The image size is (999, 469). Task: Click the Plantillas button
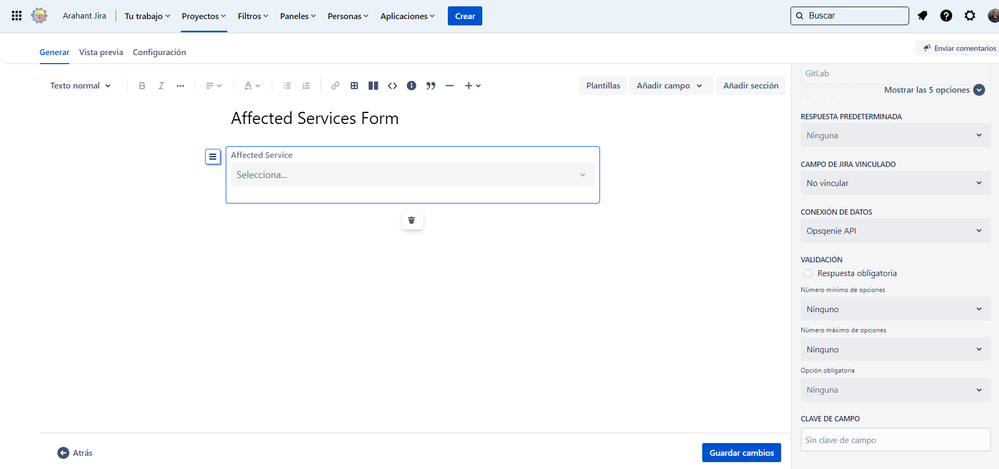click(603, 85)
